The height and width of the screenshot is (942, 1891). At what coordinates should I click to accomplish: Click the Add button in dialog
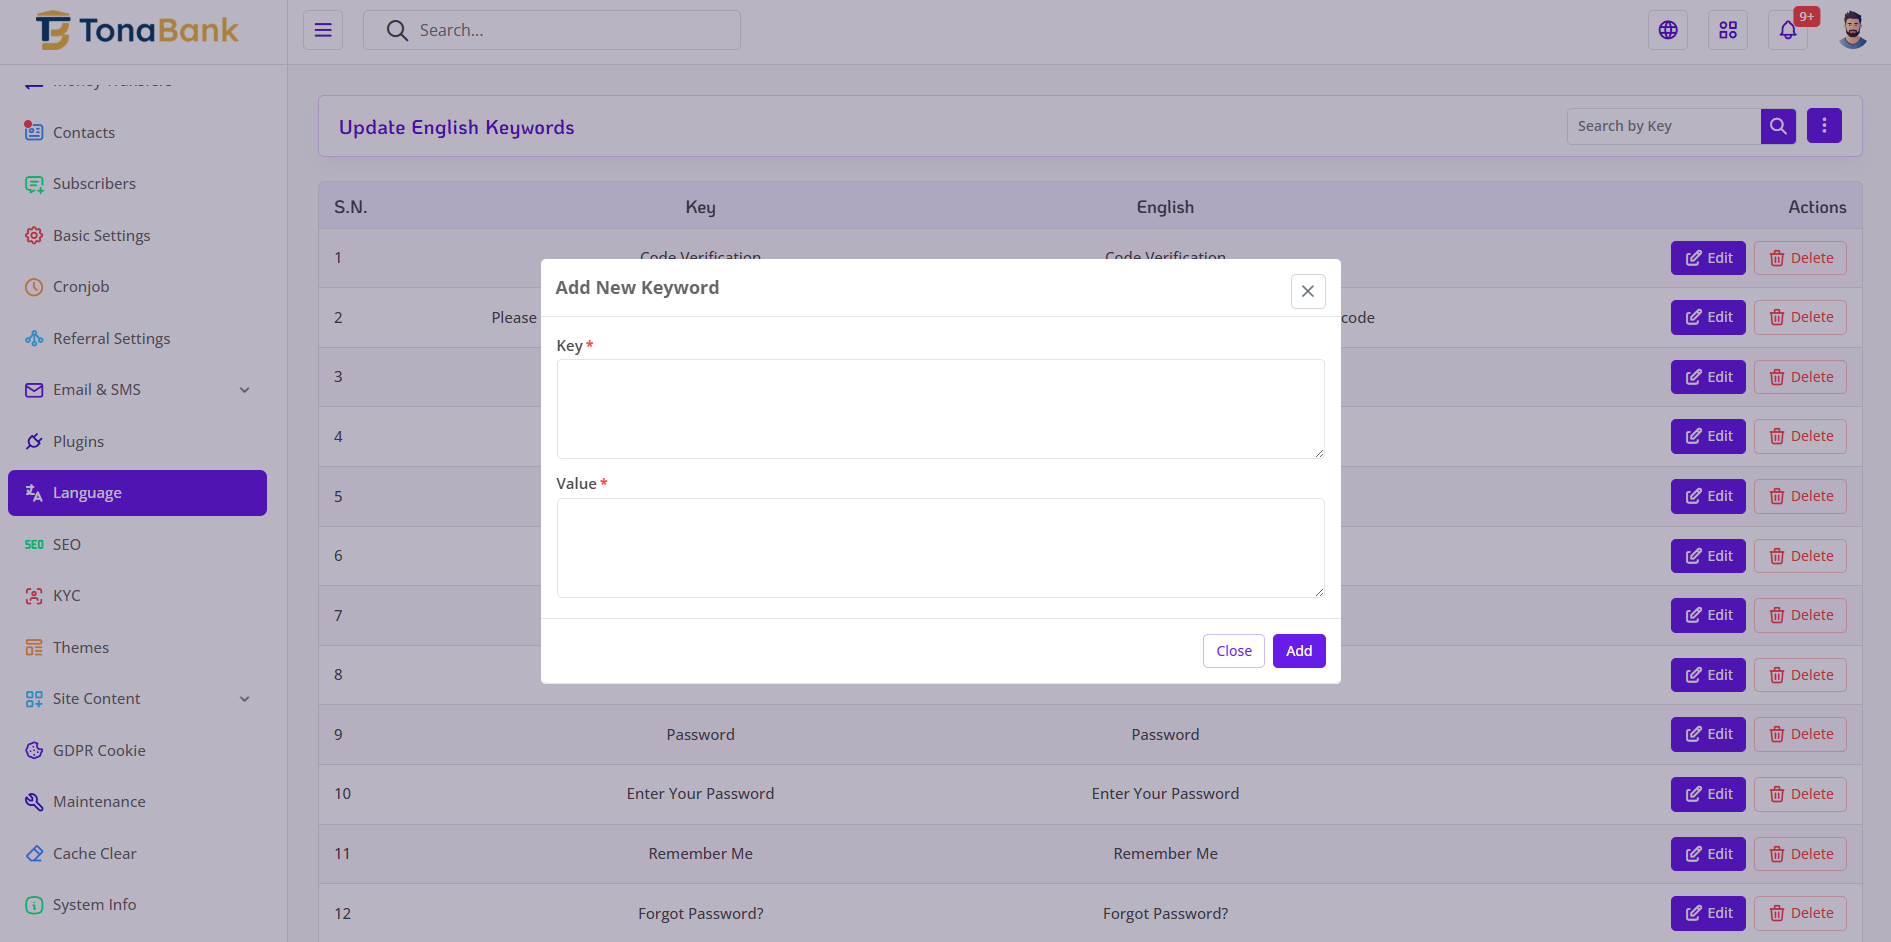point(1298,651)
